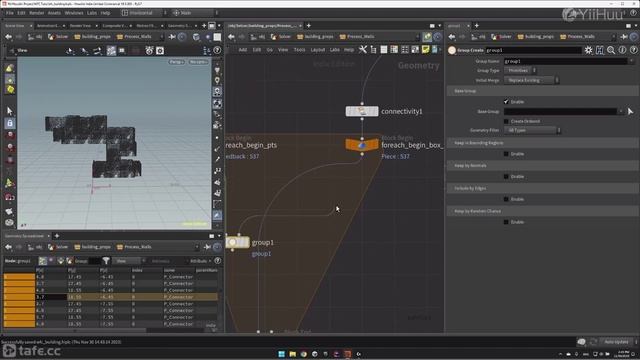Open the viewport Persp camera menu
Viewport: 640px width, 360px height.
176,62
